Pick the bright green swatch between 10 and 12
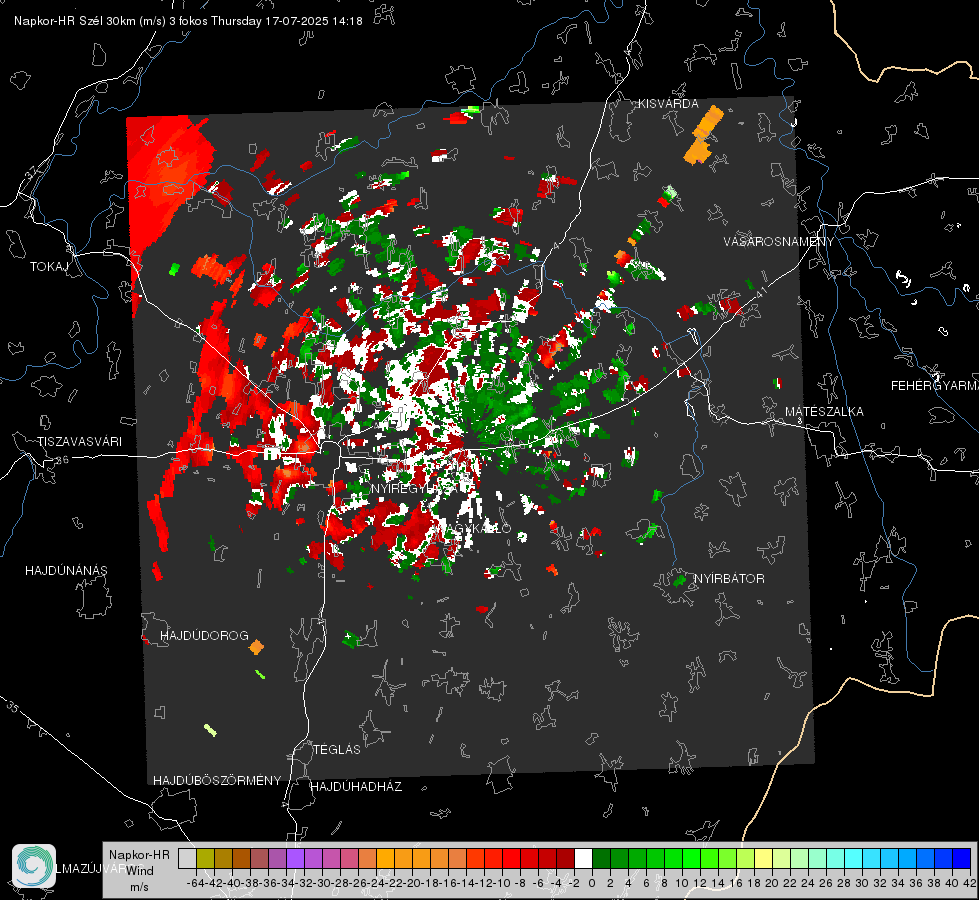The image size is (979, 900). point(691,858)
